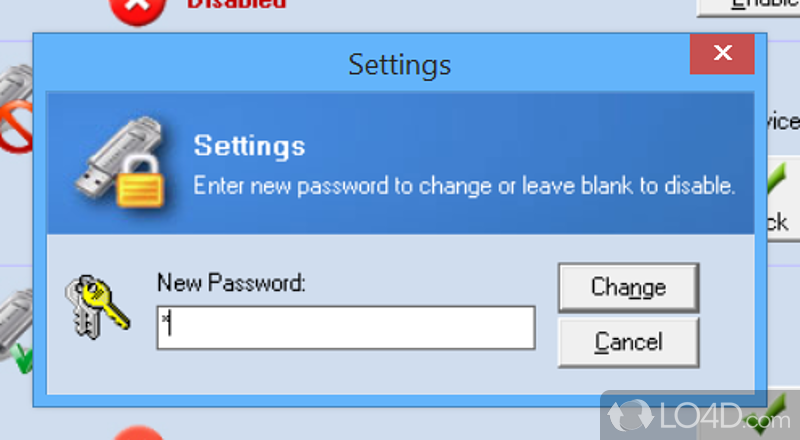Click the red Disabled status text

(x=236, y=4)
